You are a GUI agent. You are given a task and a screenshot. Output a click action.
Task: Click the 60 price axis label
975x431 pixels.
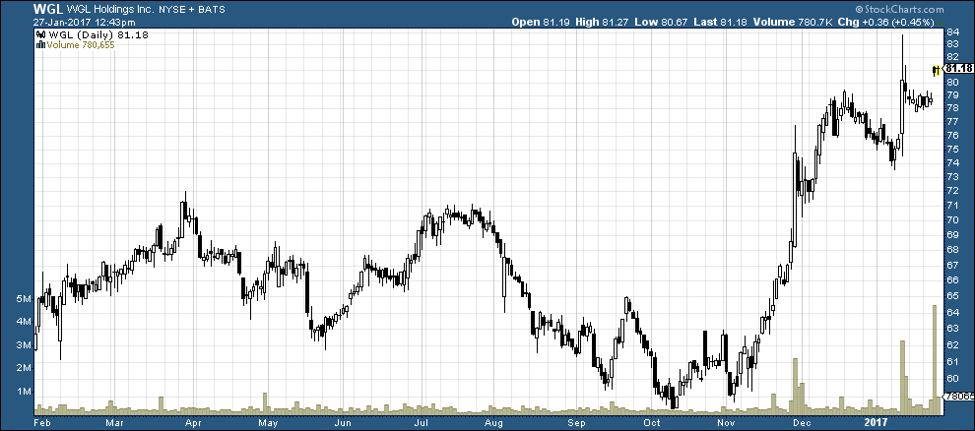[951, 379]
